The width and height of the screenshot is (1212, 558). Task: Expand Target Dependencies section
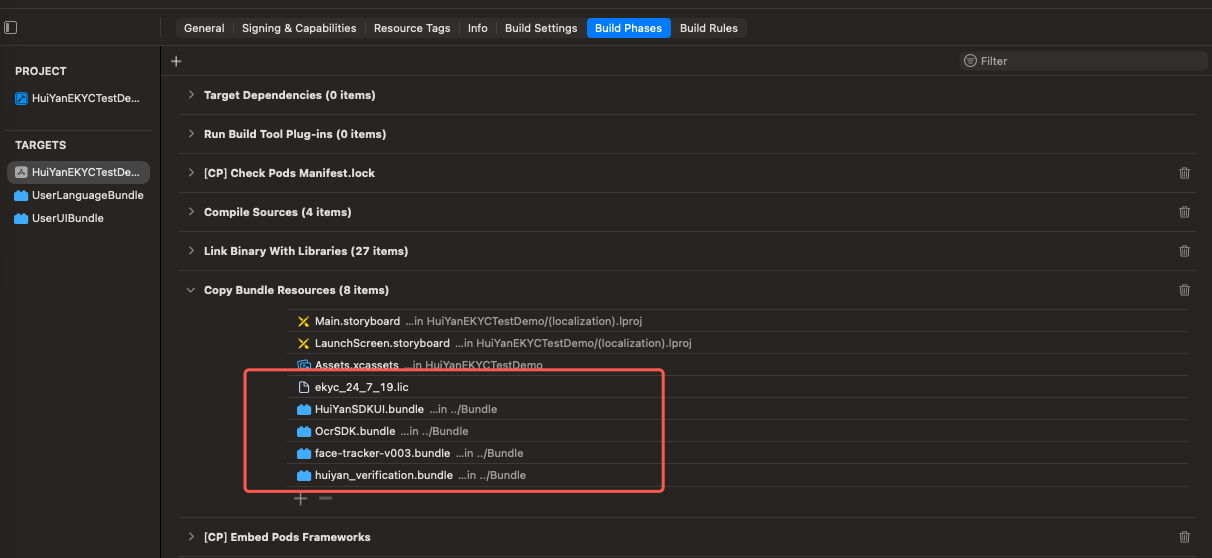click(191, 95)
